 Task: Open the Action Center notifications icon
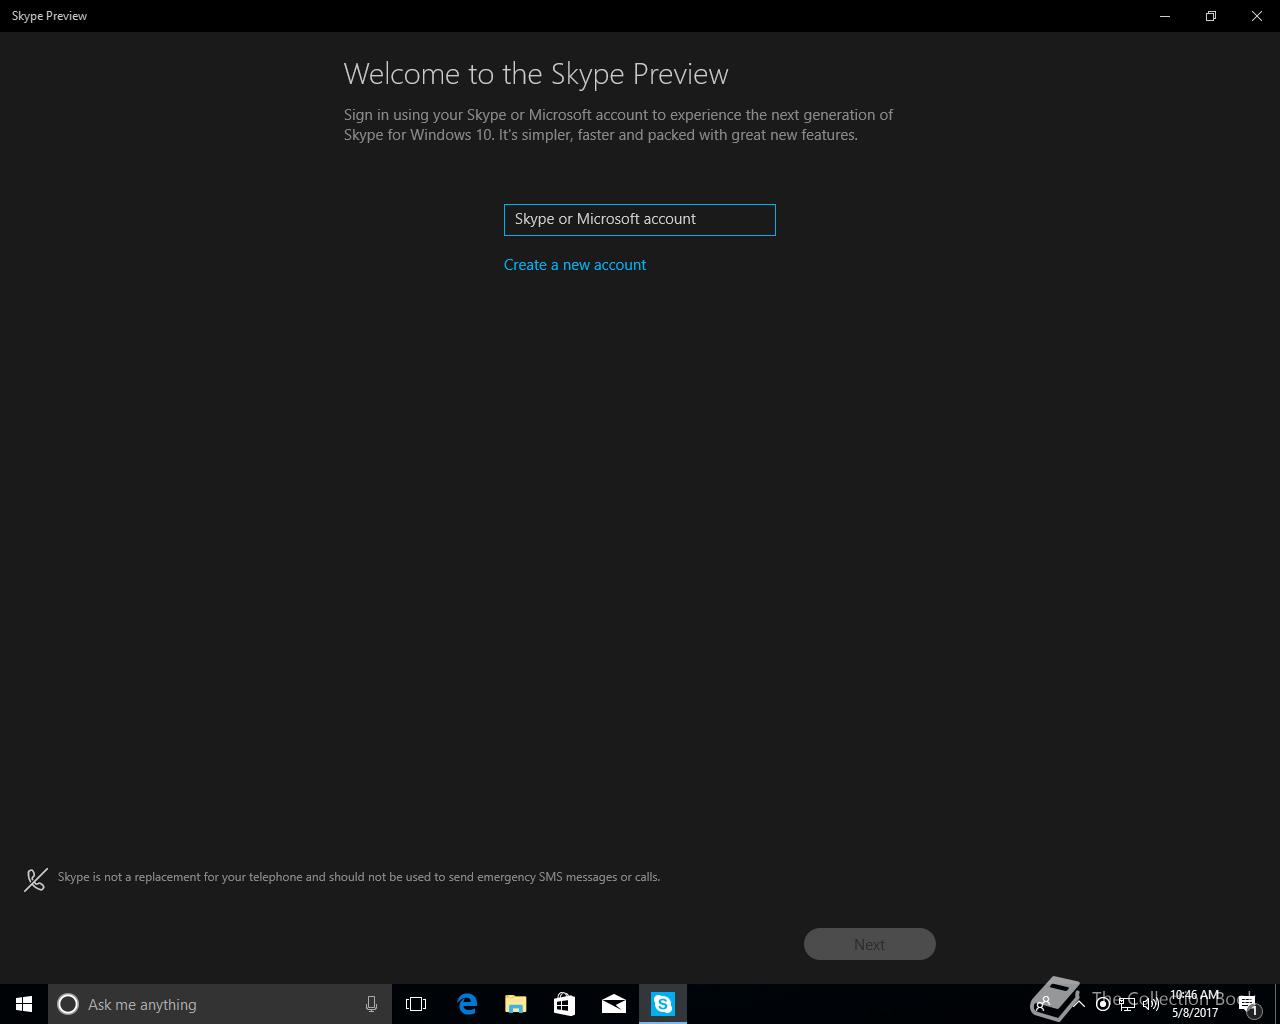pyautogui.click(x=1248, y=1004)
